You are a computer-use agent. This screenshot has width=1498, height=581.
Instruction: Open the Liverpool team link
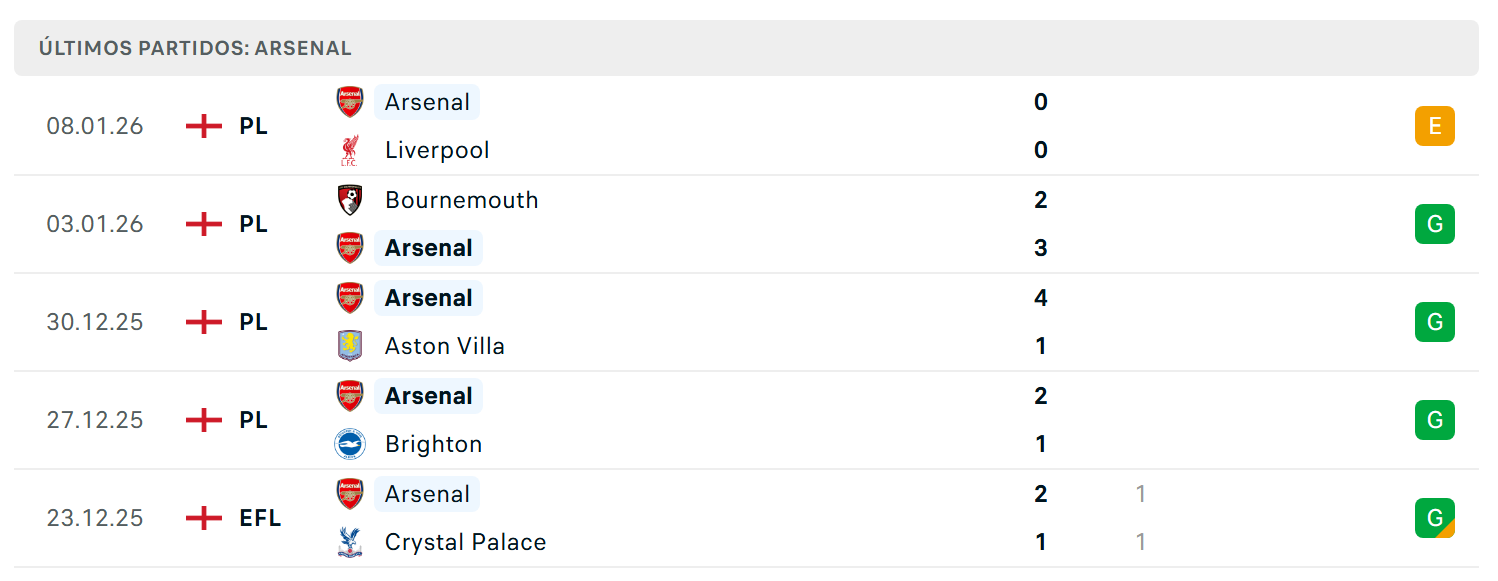pos(437,150)
